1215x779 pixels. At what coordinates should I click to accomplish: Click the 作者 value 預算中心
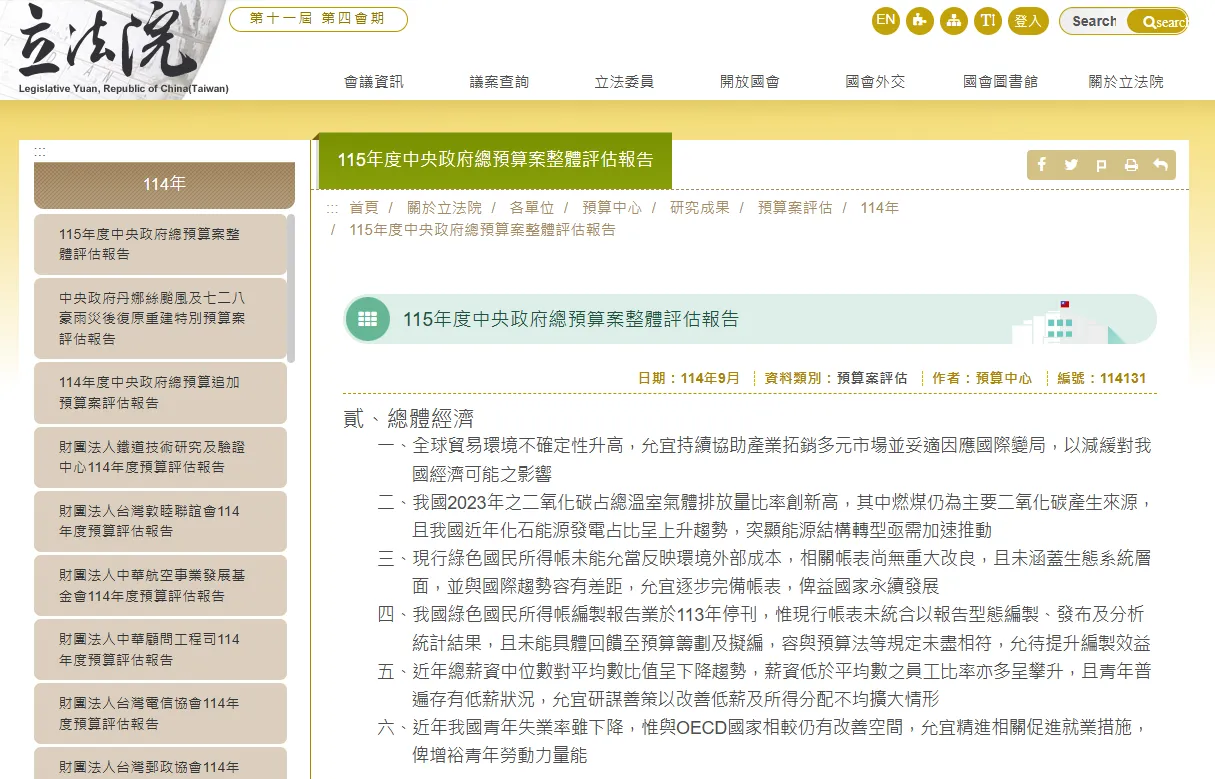[x=1004, y=378]
